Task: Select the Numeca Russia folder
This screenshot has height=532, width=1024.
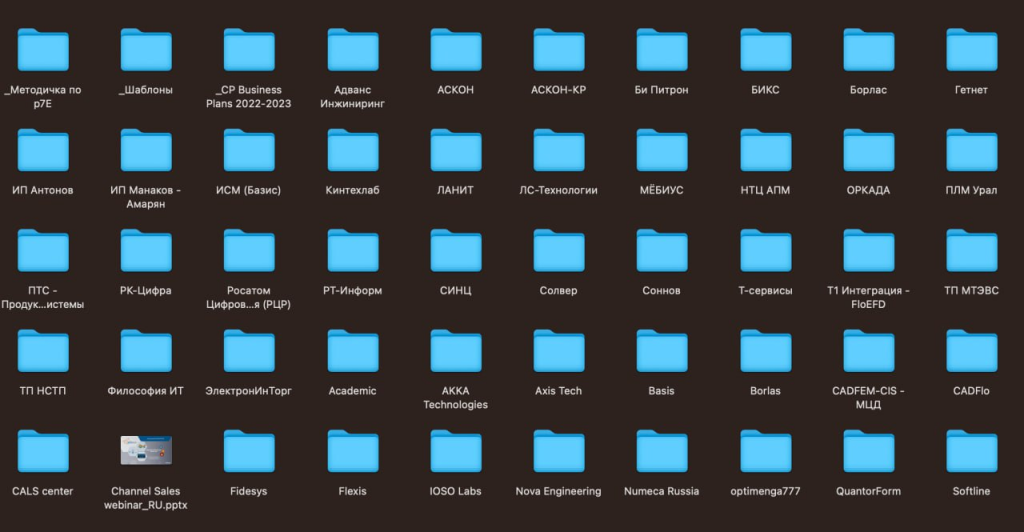Action: tap(662, 452)
